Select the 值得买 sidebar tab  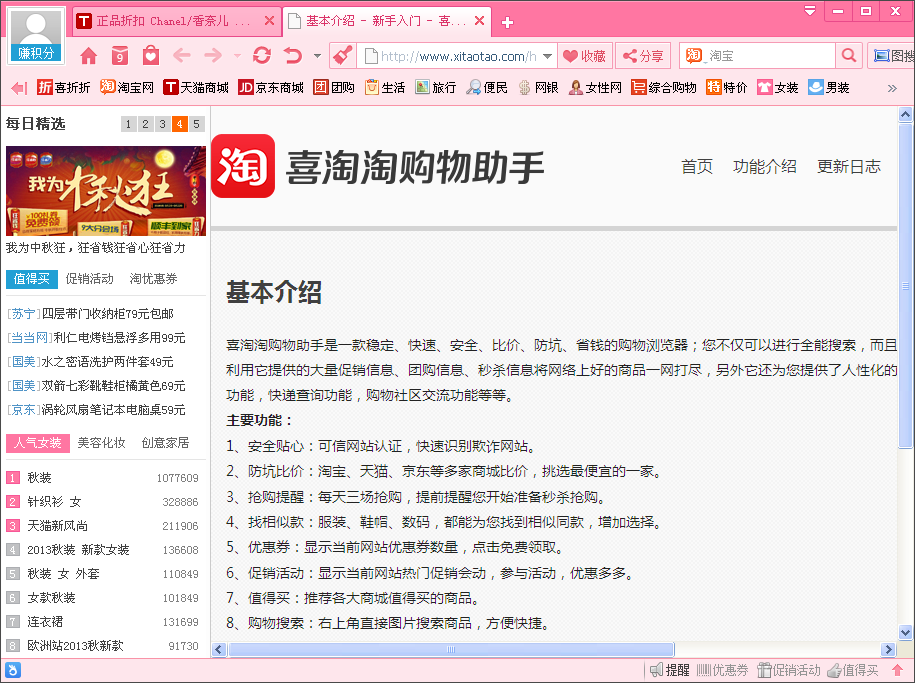pos(32,279)
